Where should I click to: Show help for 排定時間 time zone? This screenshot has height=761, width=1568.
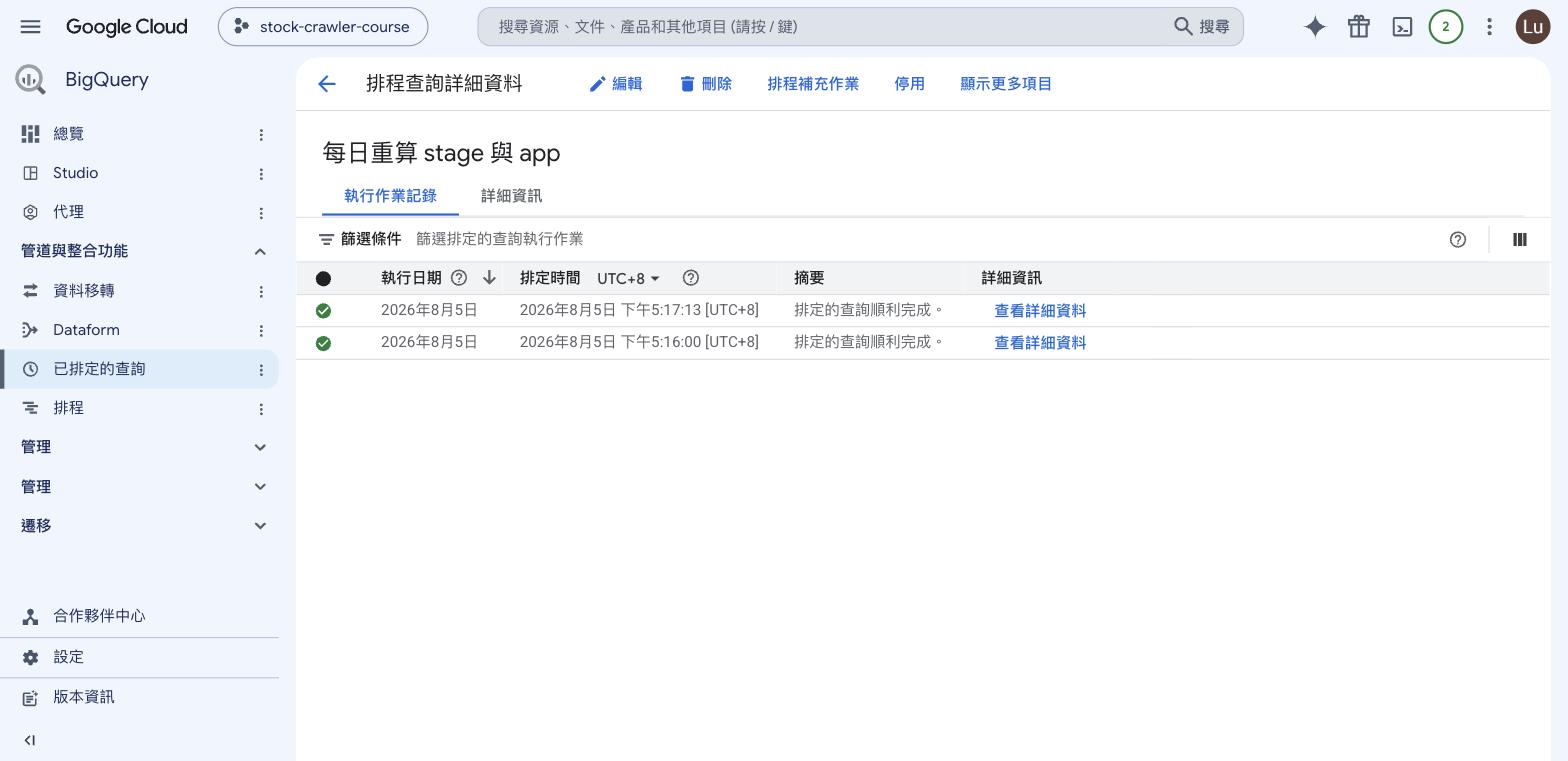(x=690, y=278)
